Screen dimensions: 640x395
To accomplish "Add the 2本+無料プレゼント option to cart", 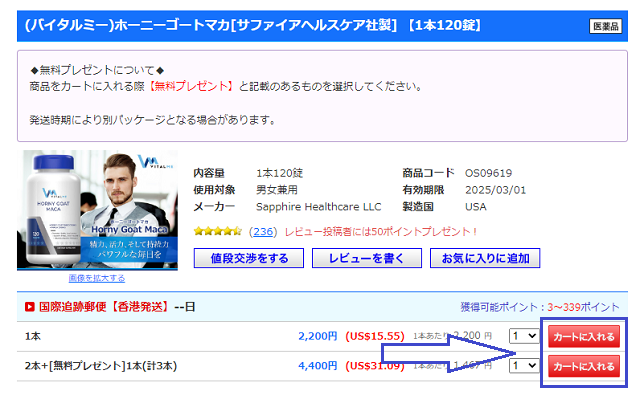I will pos(584,366).
